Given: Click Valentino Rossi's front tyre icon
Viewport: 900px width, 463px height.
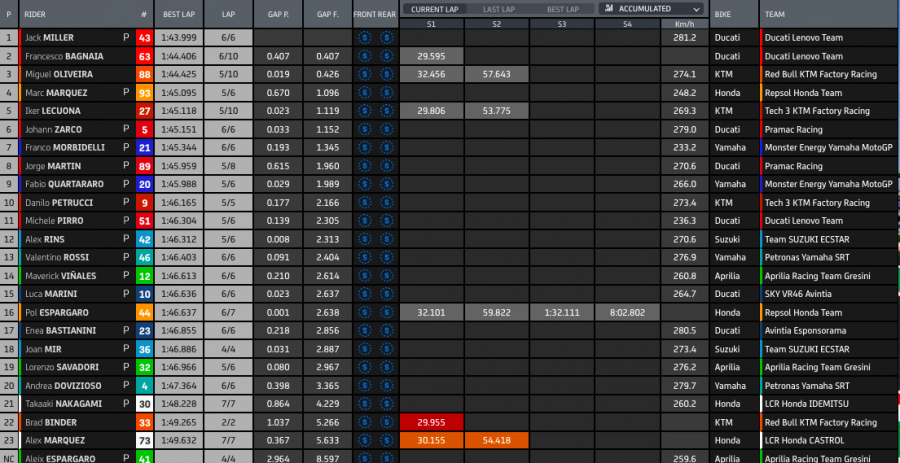Looking at the screenshot, I should [x=366, y=257].
